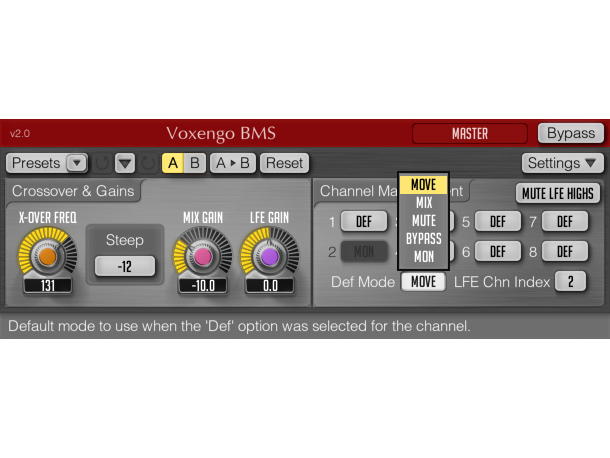Screen dimensions: 610x458
Task: Click the Steep slope value -12
Action: [125, 267]
